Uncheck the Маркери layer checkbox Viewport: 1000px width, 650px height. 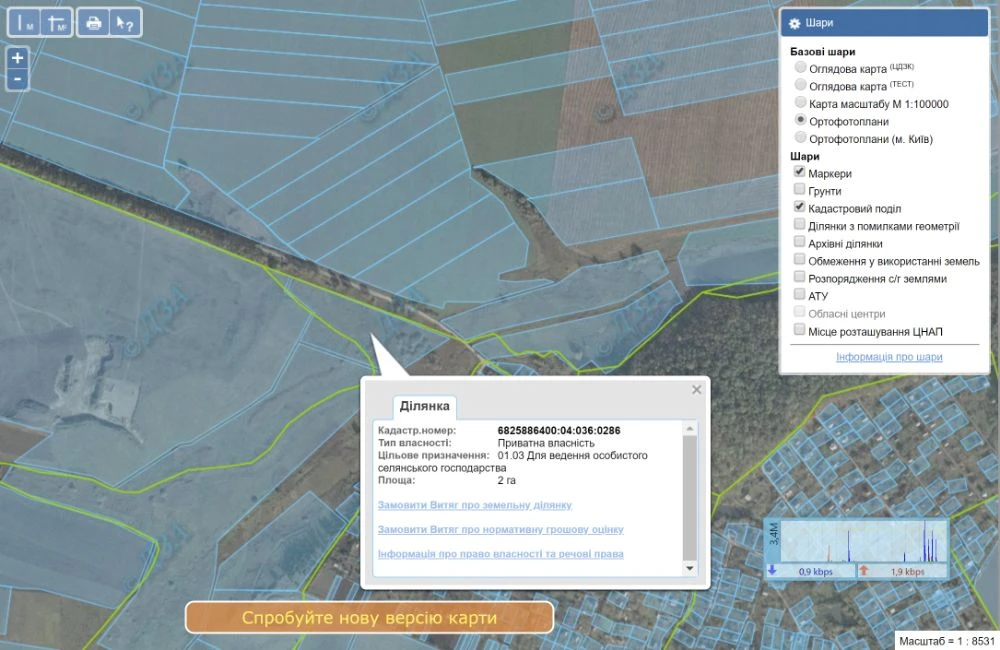tap(799, 172)
